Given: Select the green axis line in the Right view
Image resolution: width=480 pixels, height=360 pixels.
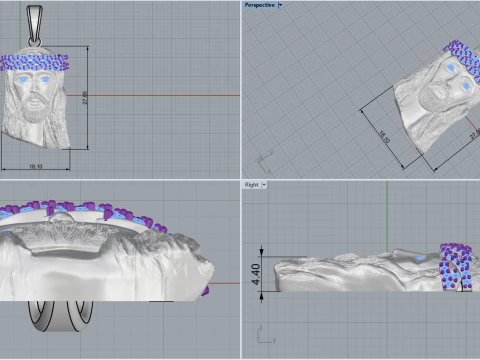Looking at the screenshot, I should pyautogui.click(x=387, y=217).
